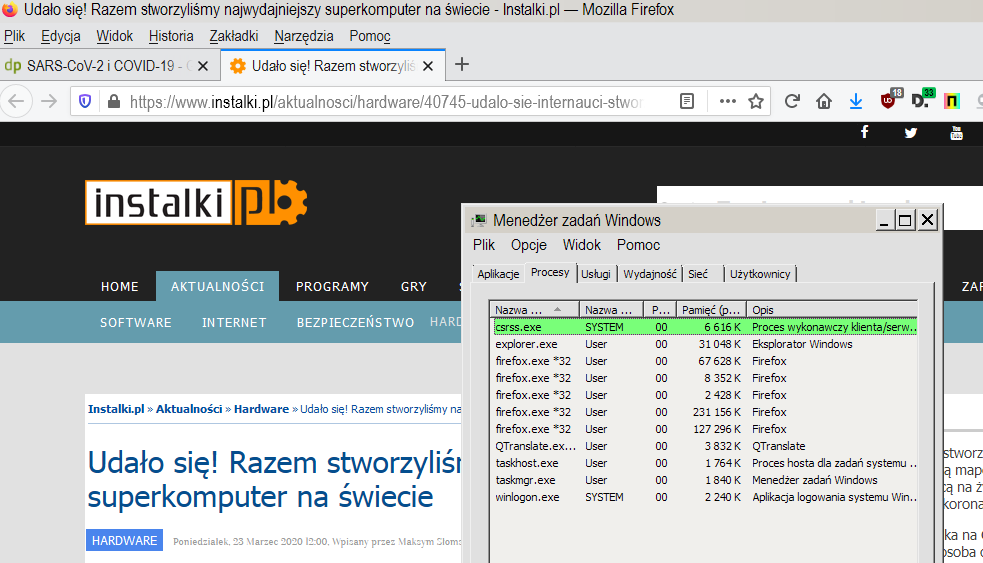
Task: Open the tracking protection shield icon
Action: pyautogui.click(x=85, y=101)
